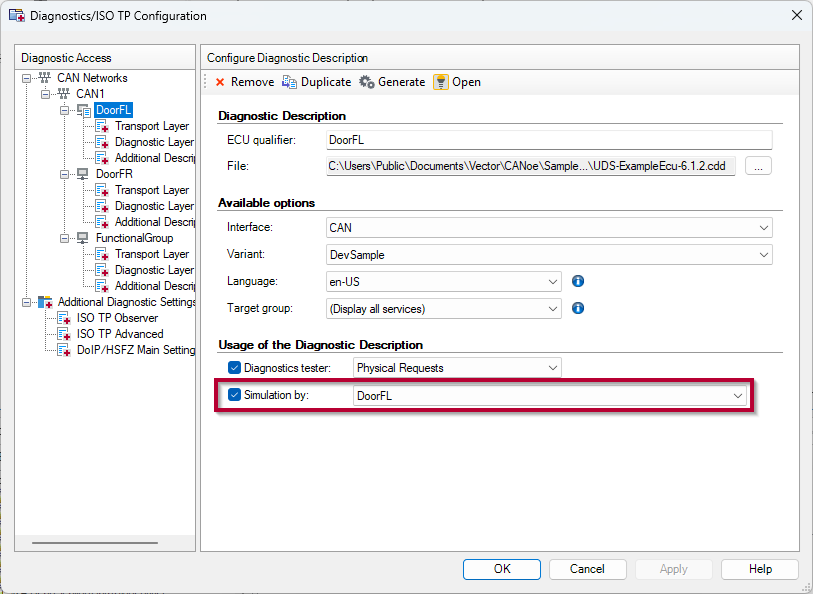Click the Generate gears icon
The height and width of the screenshot is (594, 813).
[367, 82]
